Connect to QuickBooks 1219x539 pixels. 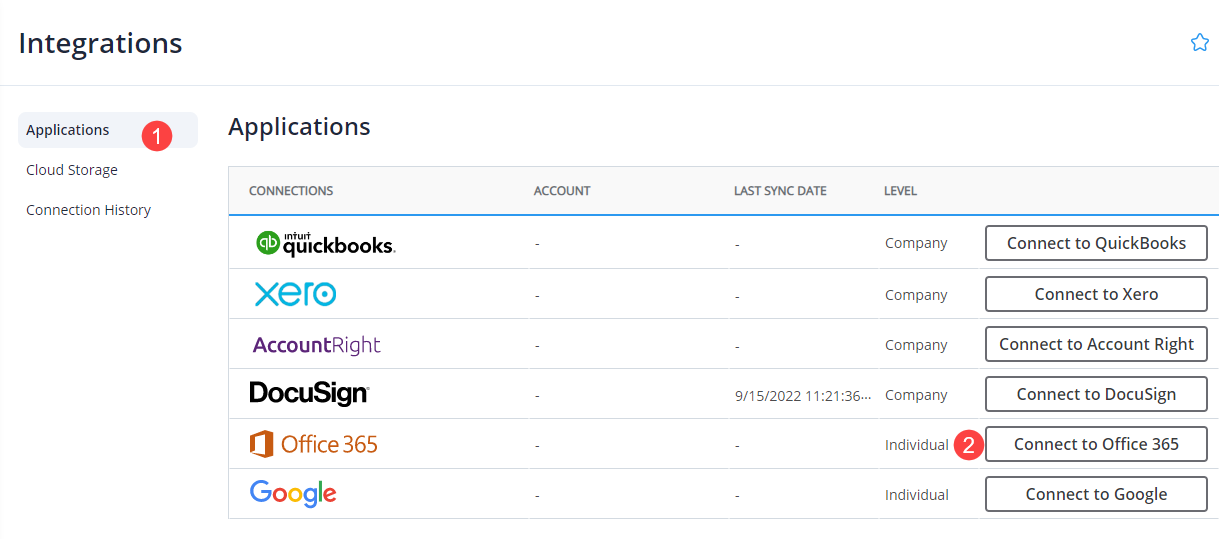(x=1096, y=243)
